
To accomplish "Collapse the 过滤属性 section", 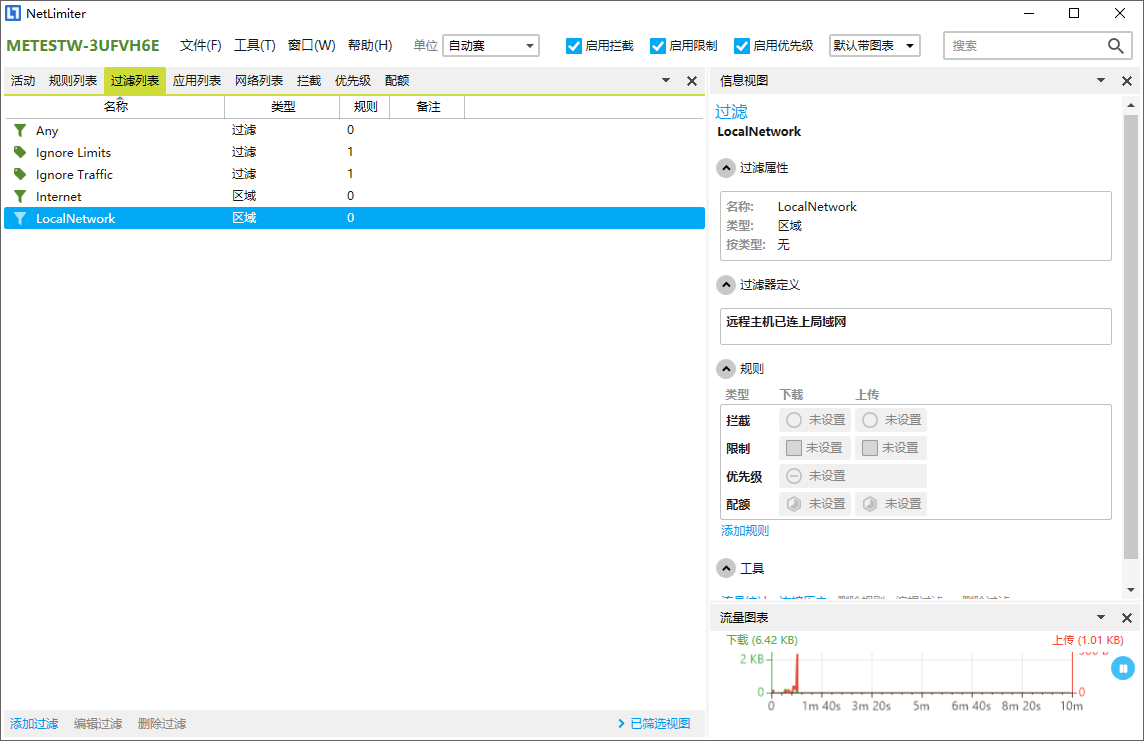I will coord(725,168).
